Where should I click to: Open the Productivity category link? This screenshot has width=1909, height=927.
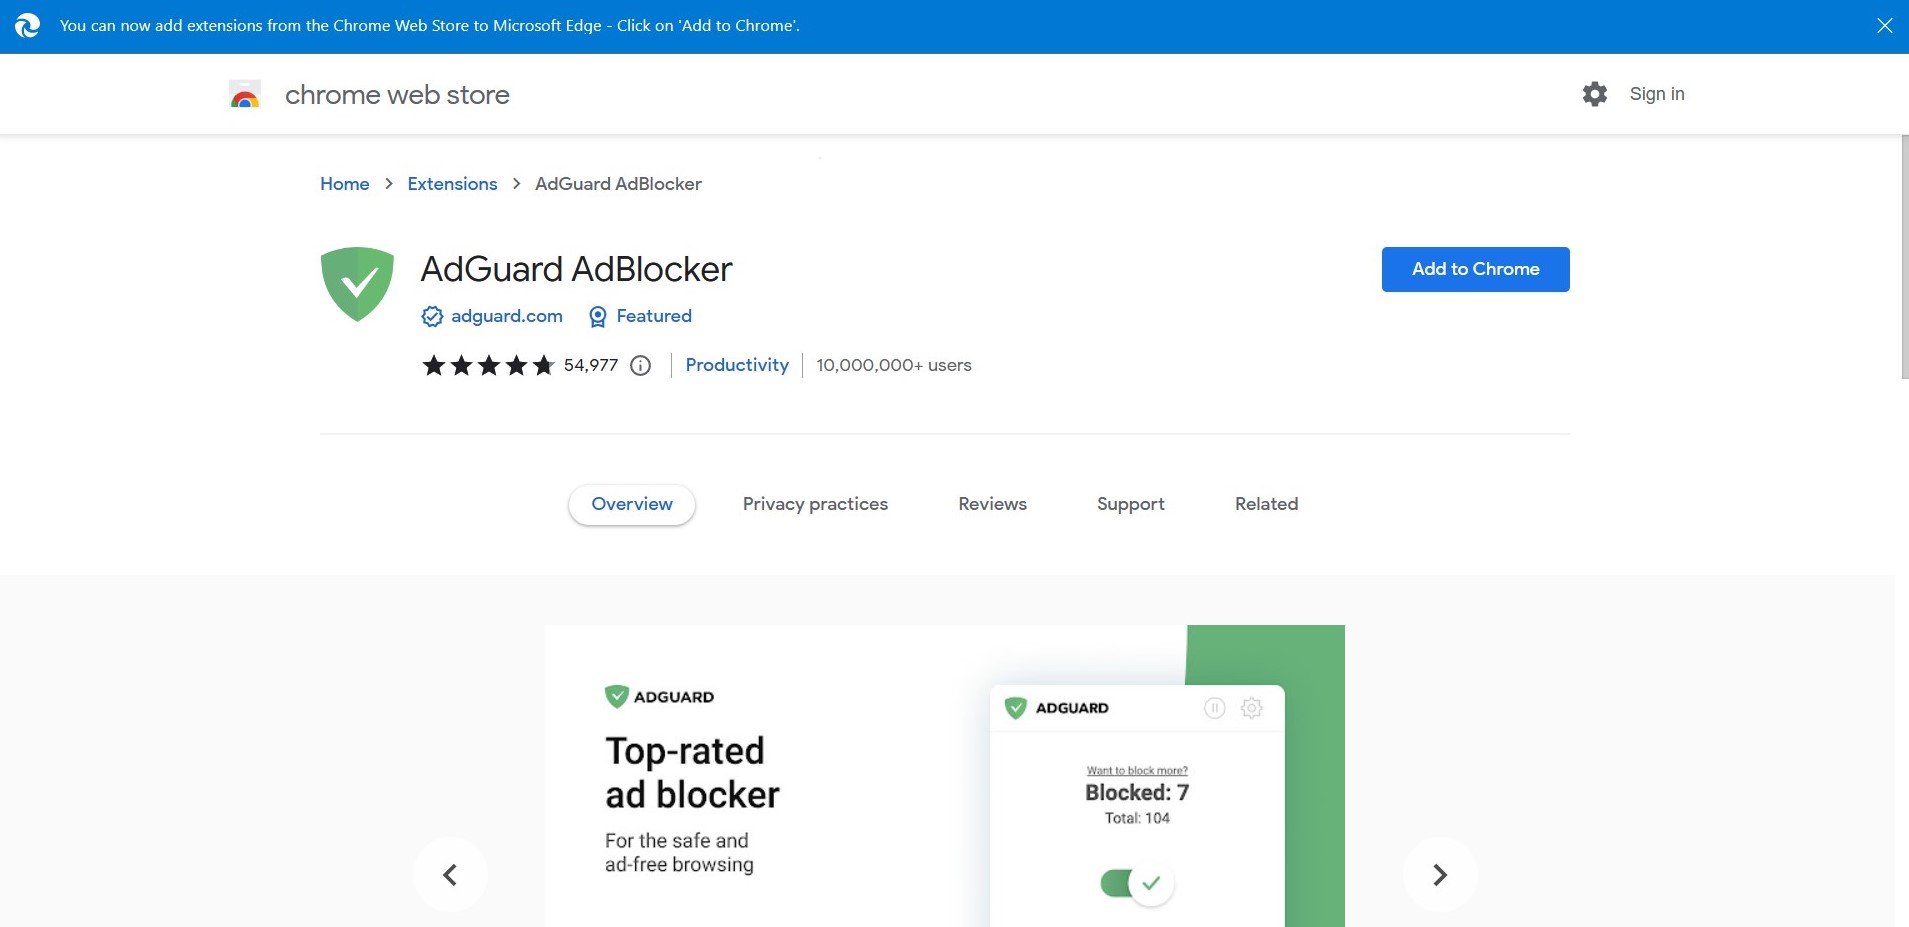736,365
